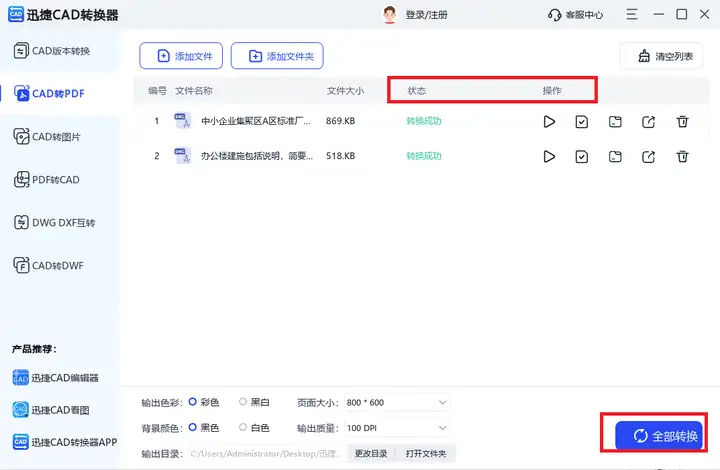
Task: Click the 869.KB file size cell
Action: [x=340, y=121]
